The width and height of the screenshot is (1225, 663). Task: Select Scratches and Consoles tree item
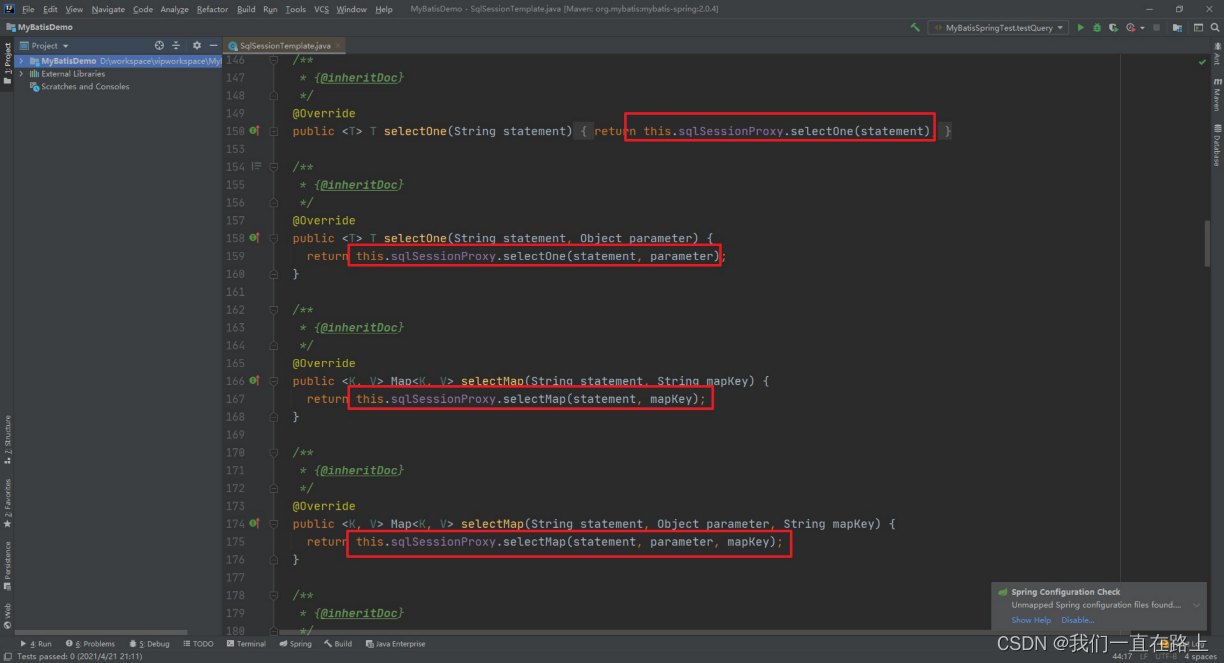click(79, 87)
